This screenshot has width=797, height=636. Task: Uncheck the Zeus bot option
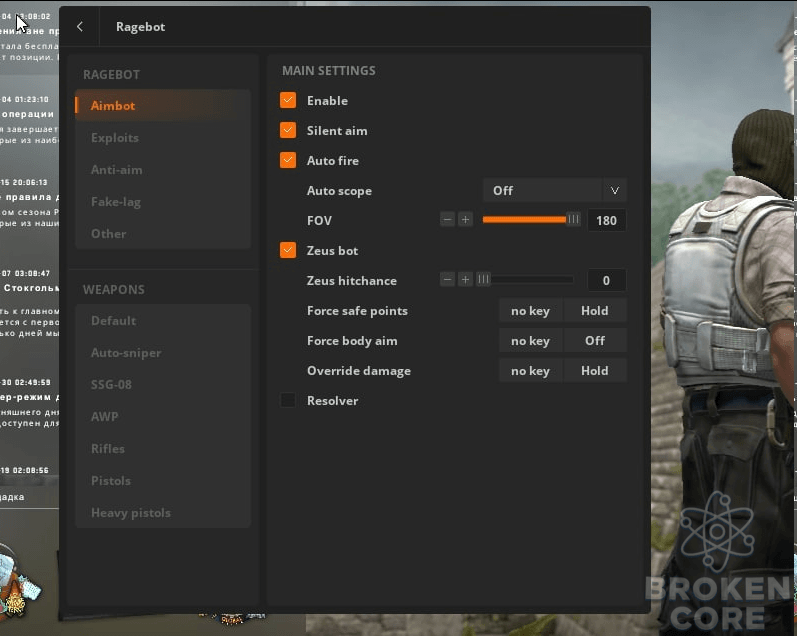click(x=288, y=250)
